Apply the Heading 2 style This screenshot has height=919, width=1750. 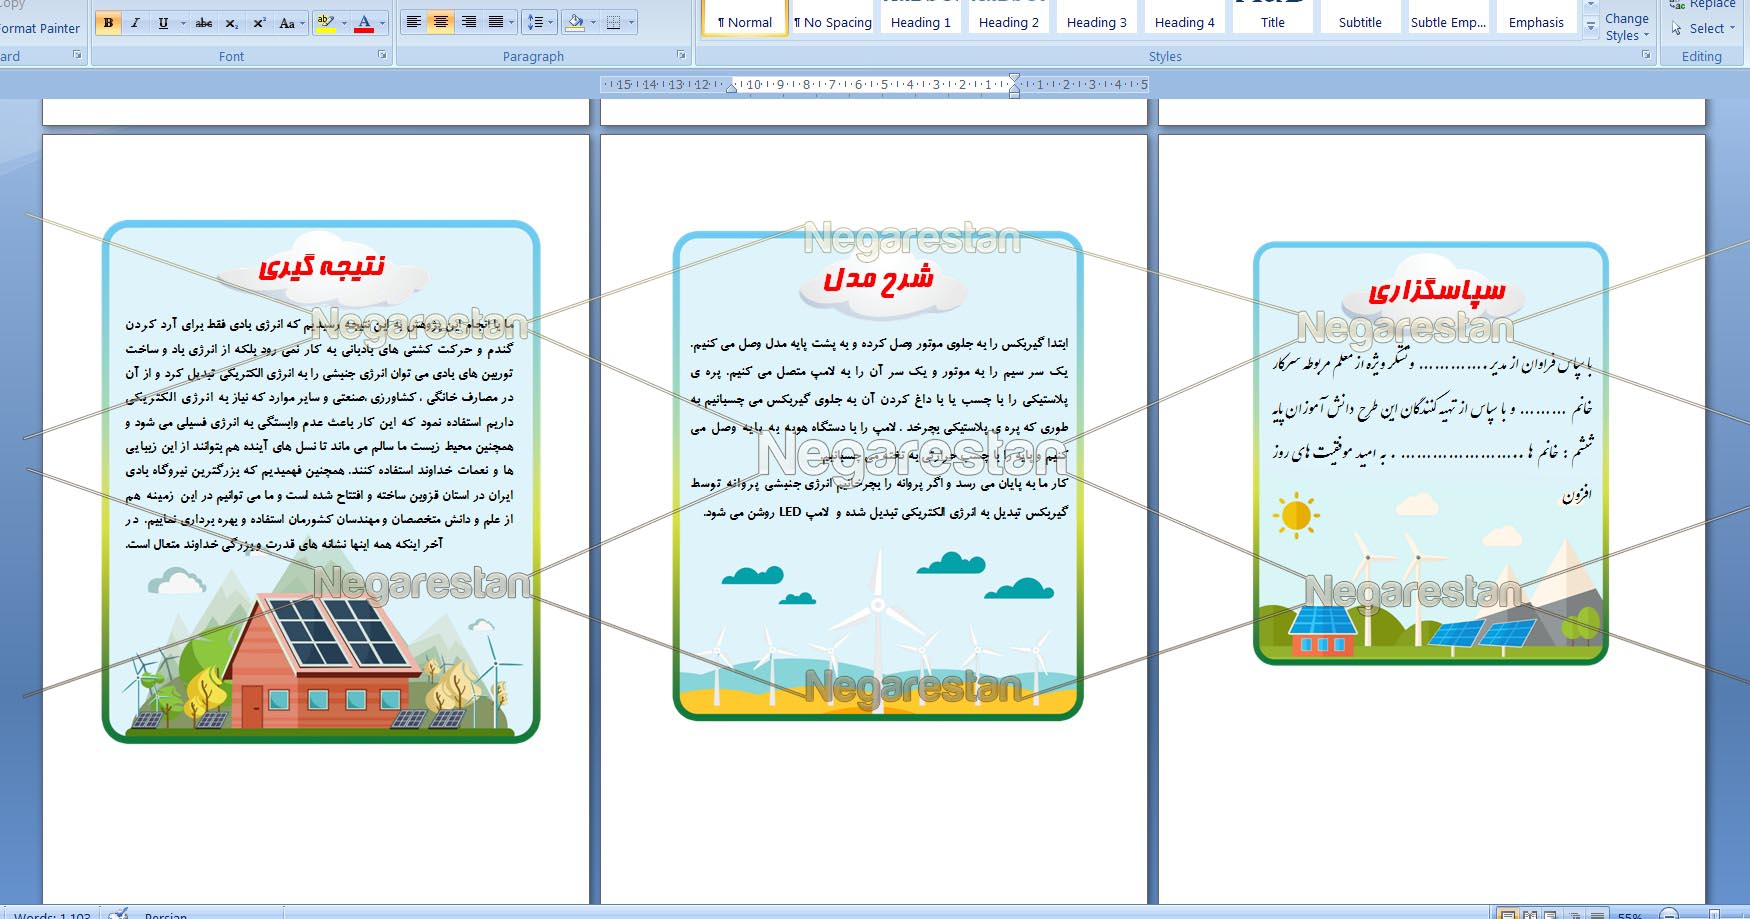click(1008, 18)
